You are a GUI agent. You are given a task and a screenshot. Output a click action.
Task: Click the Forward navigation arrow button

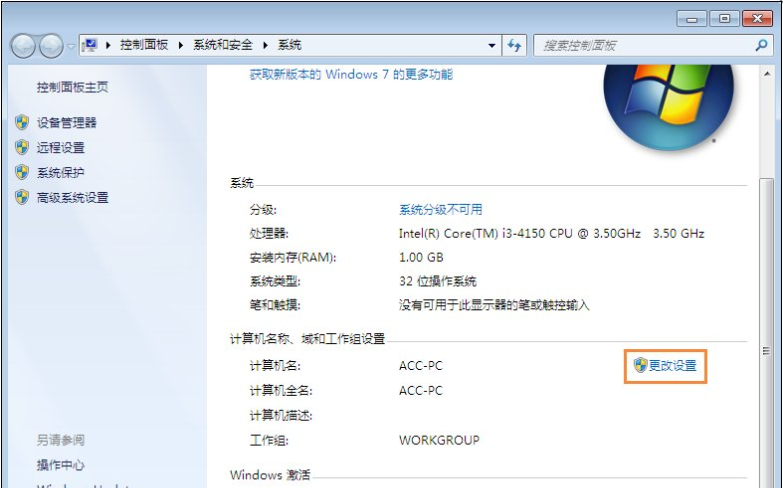(51, 46)
